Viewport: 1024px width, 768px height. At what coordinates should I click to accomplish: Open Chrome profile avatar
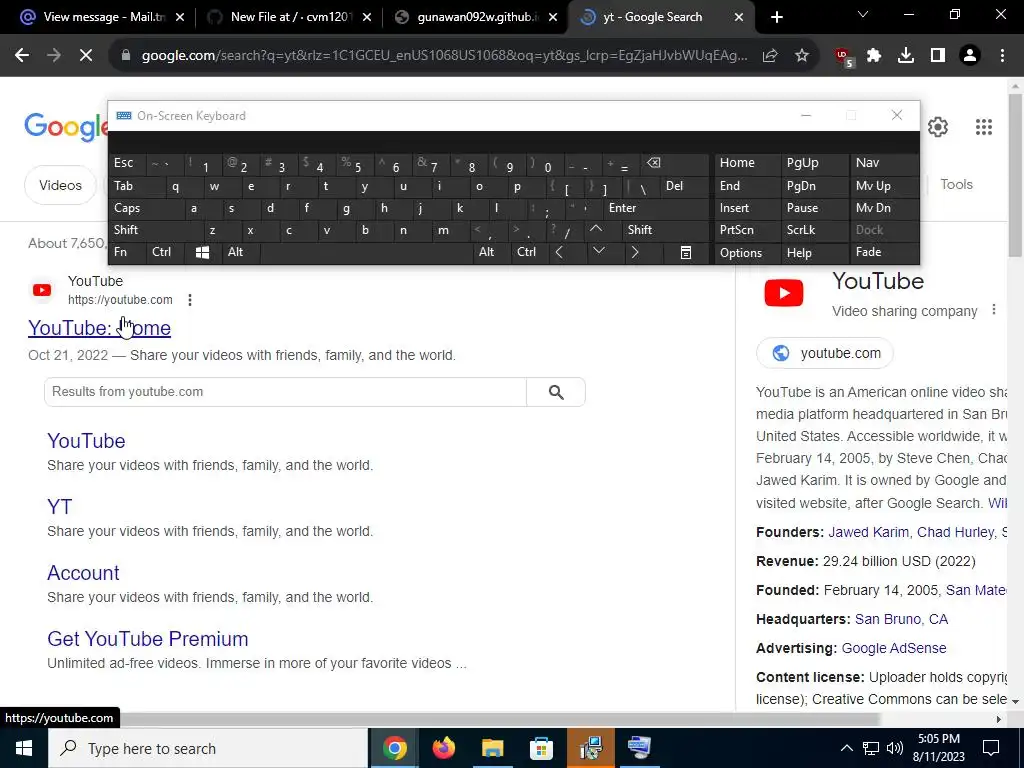click(970, 56)
